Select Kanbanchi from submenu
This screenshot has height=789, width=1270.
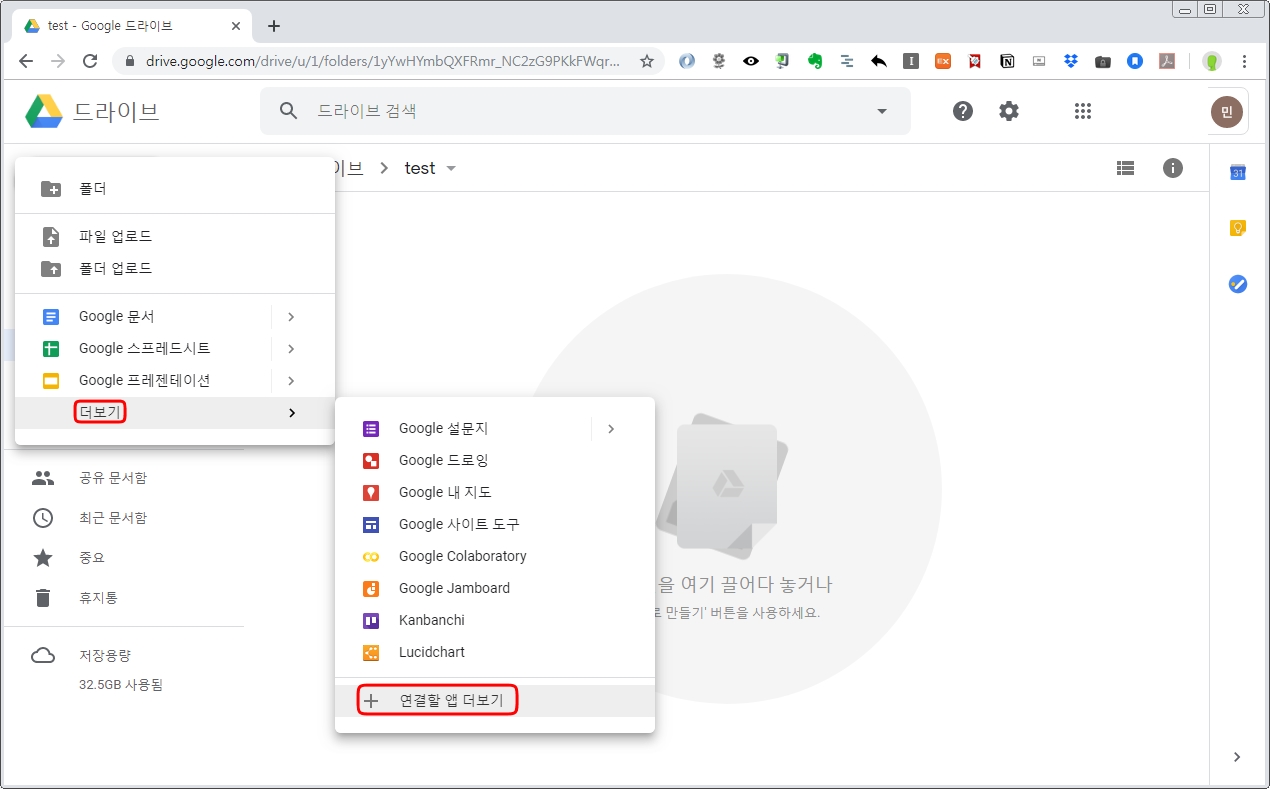495,621
